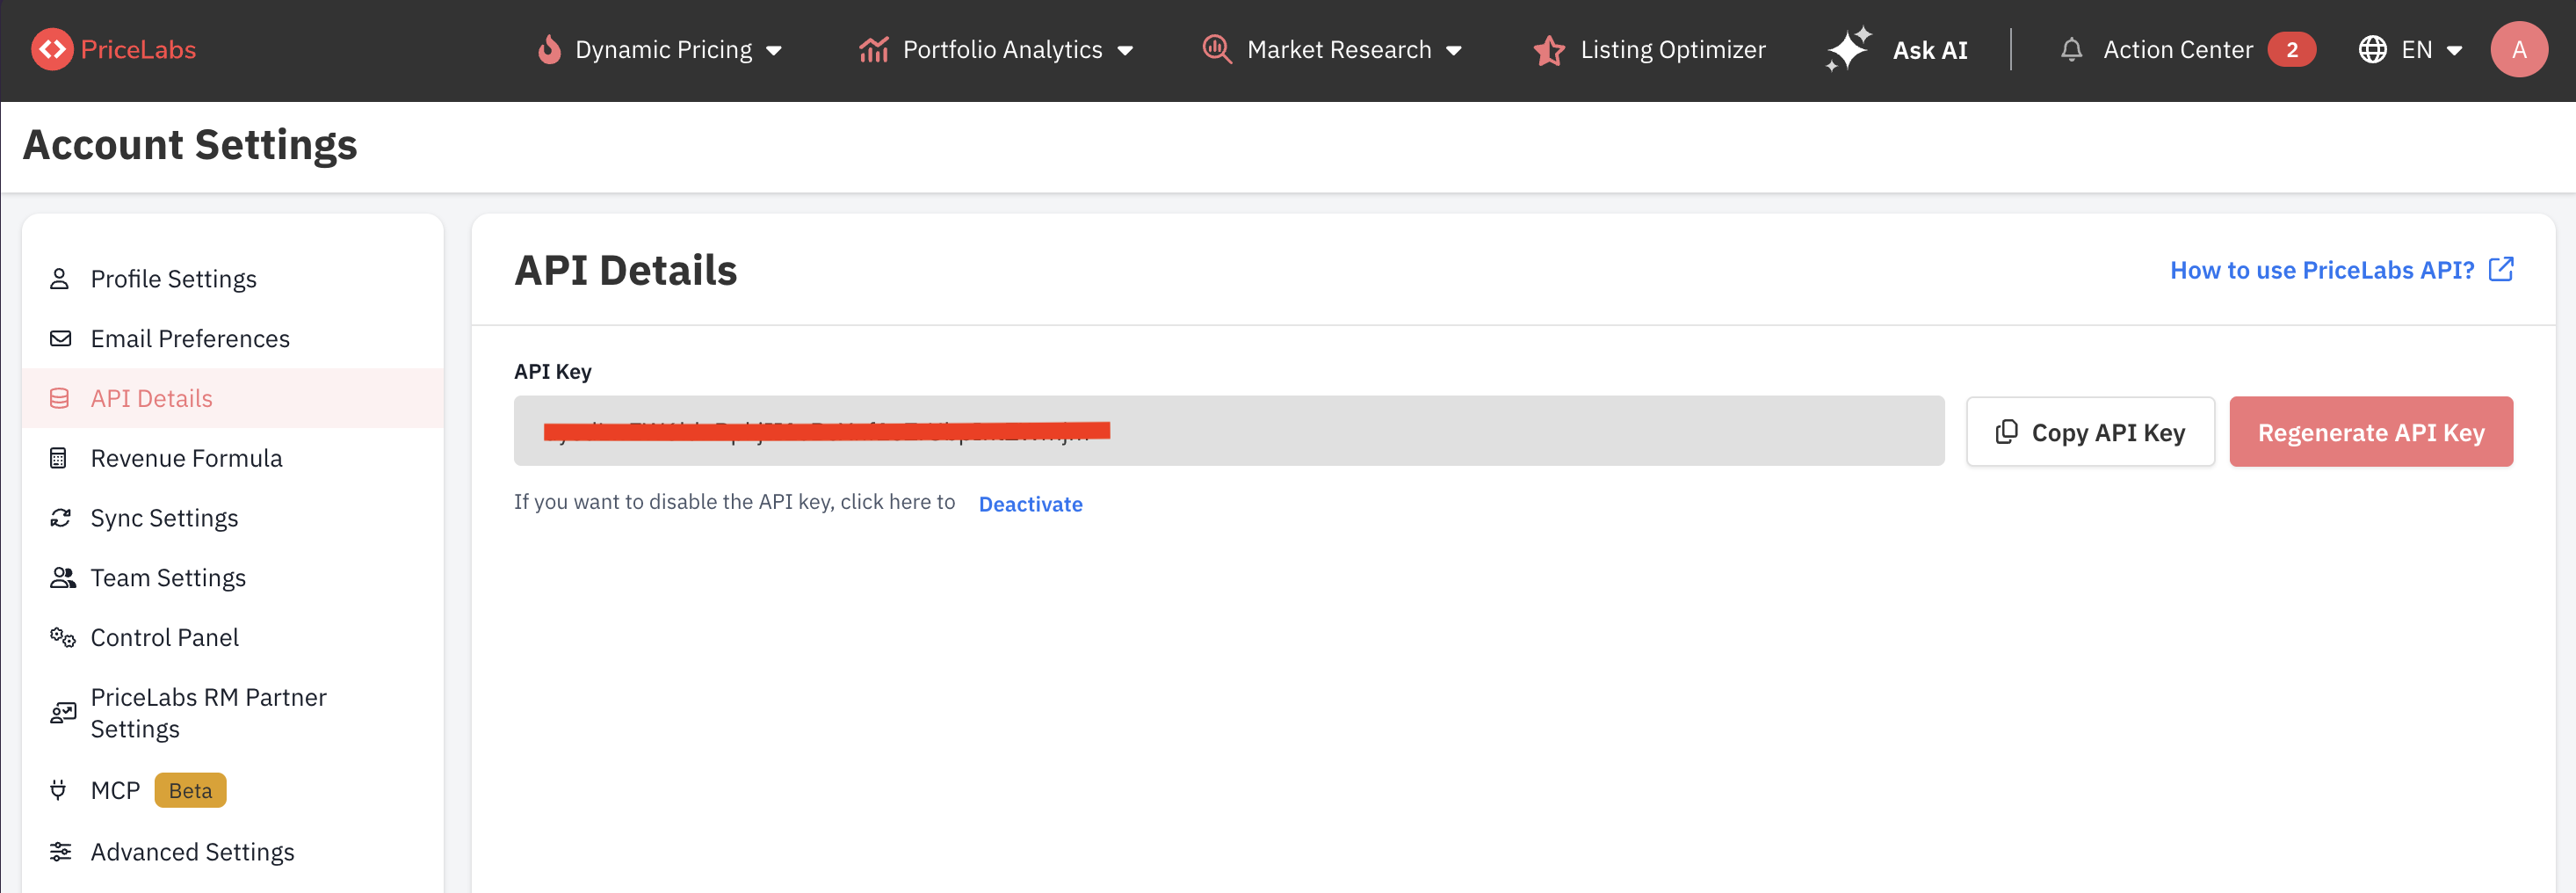Open Sync Settings
Image resolution: width=2576 pixels, height=893 pixels.
point(232,518)
